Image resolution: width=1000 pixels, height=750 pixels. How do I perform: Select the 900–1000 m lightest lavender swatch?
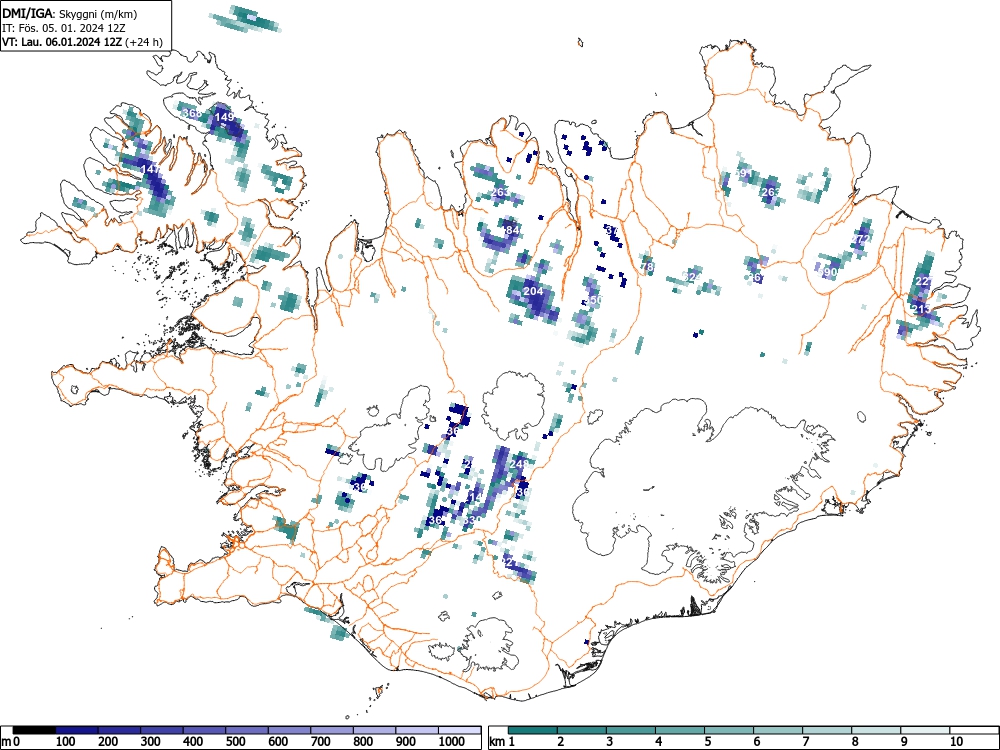coord(417,730)
